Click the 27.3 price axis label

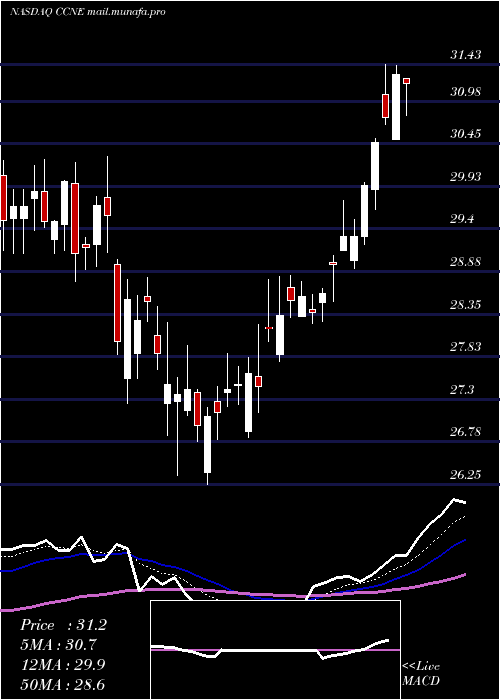coord(462,390)
